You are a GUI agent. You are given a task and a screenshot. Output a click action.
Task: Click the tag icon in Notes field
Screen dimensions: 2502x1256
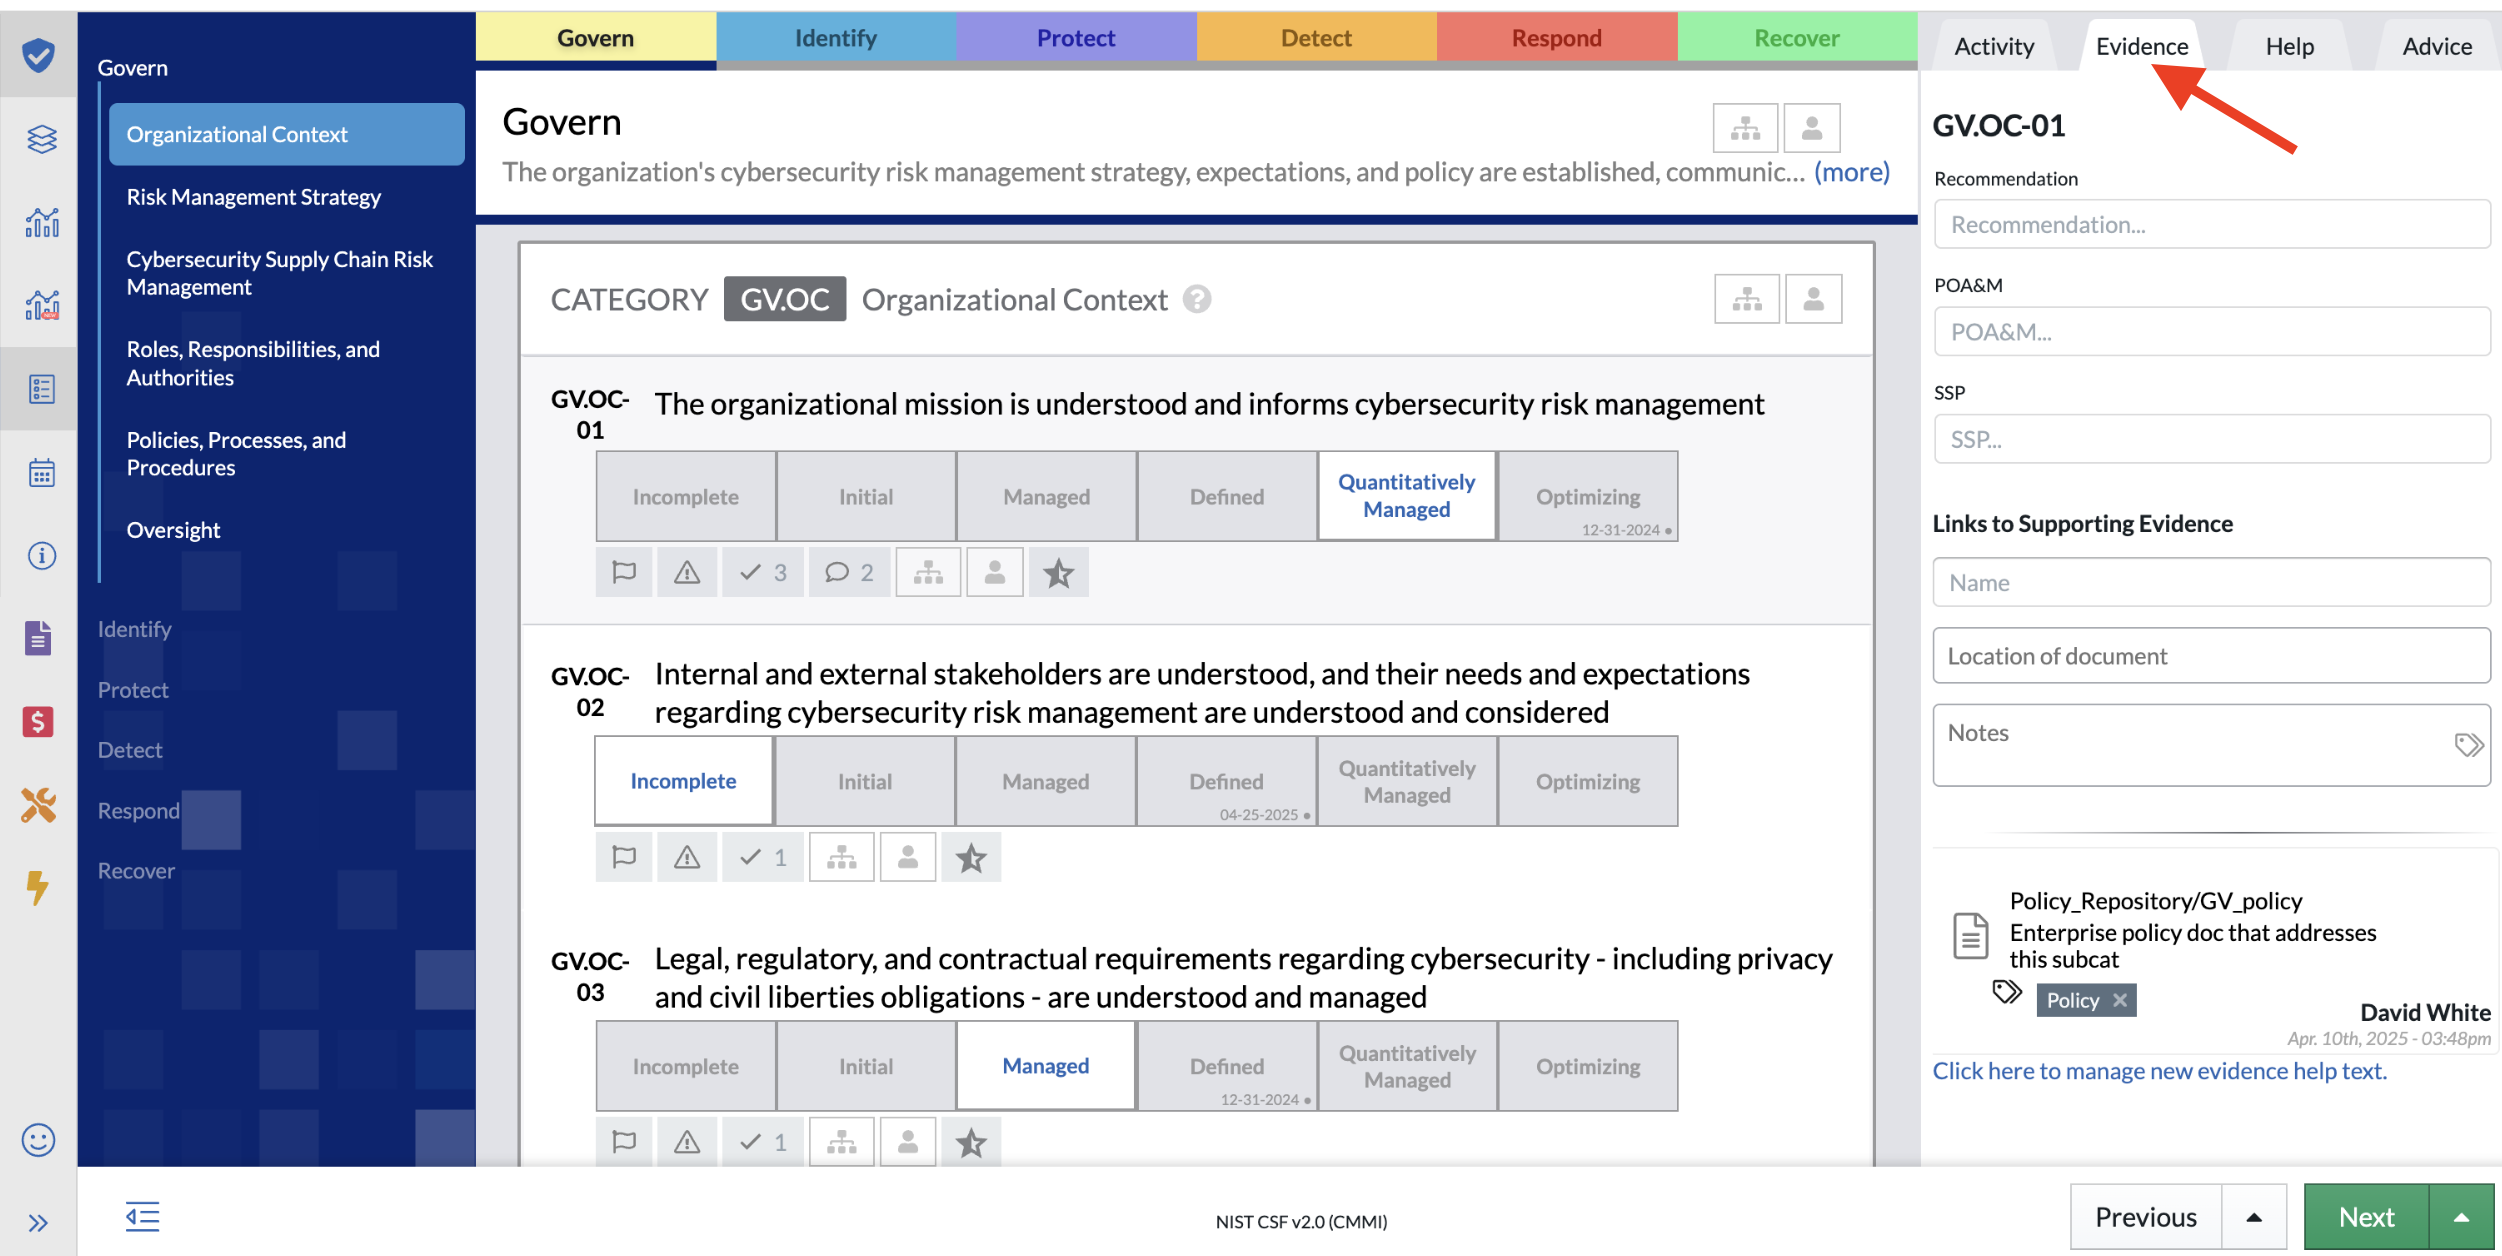click(2468, 744)
